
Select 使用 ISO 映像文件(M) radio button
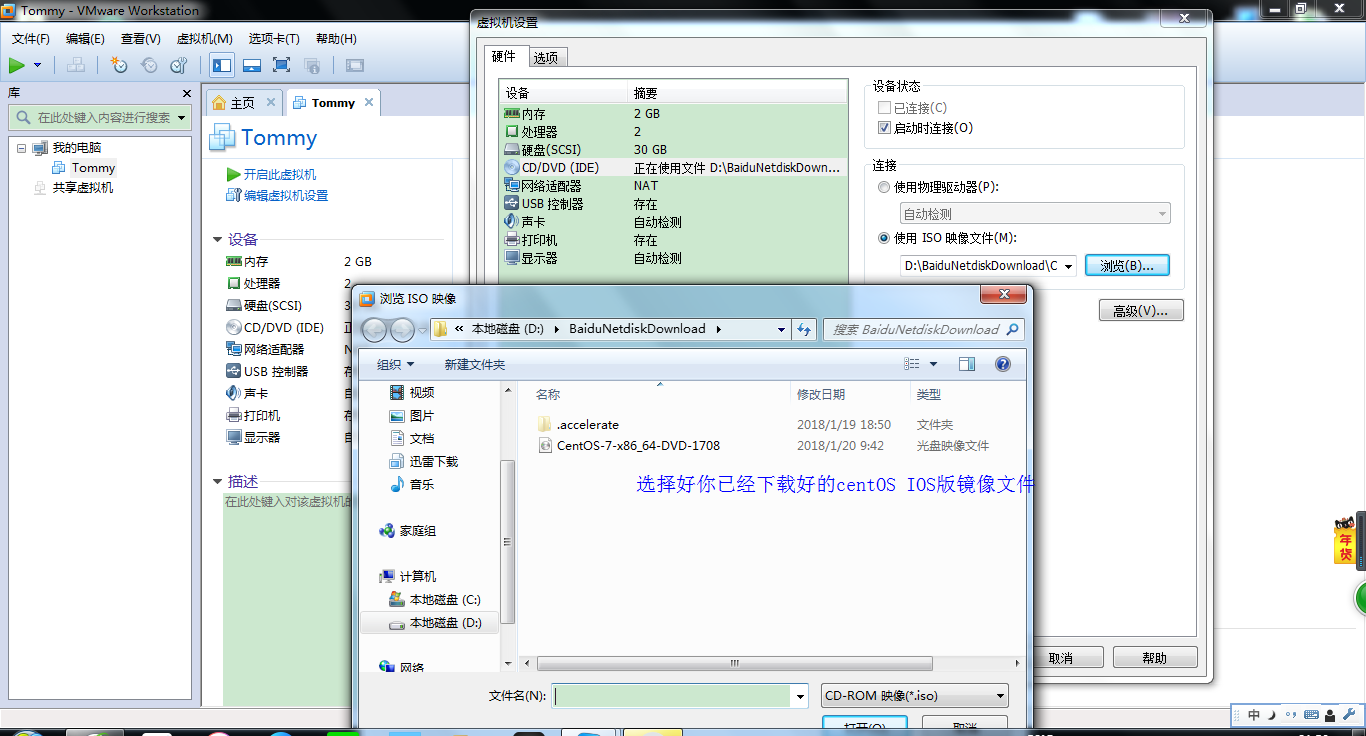point(884,238)
